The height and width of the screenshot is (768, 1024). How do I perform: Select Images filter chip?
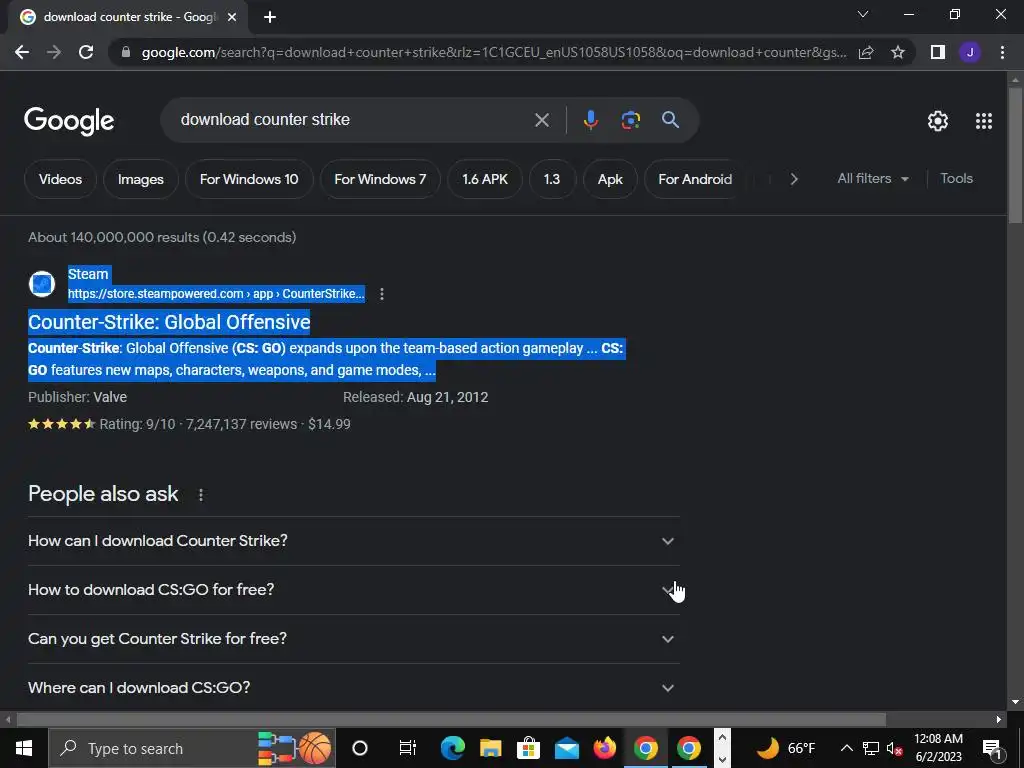click(x=140, y=179)
